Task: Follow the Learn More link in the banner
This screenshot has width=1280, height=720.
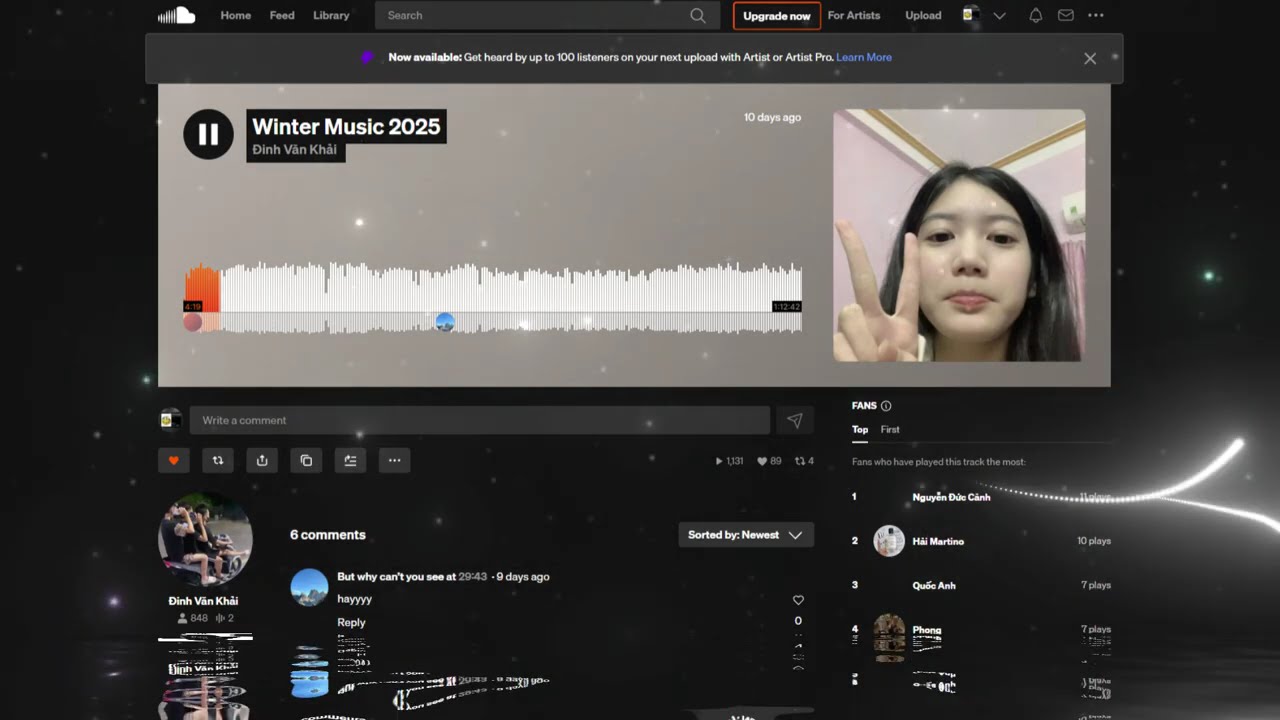Action: coord(864,58)
